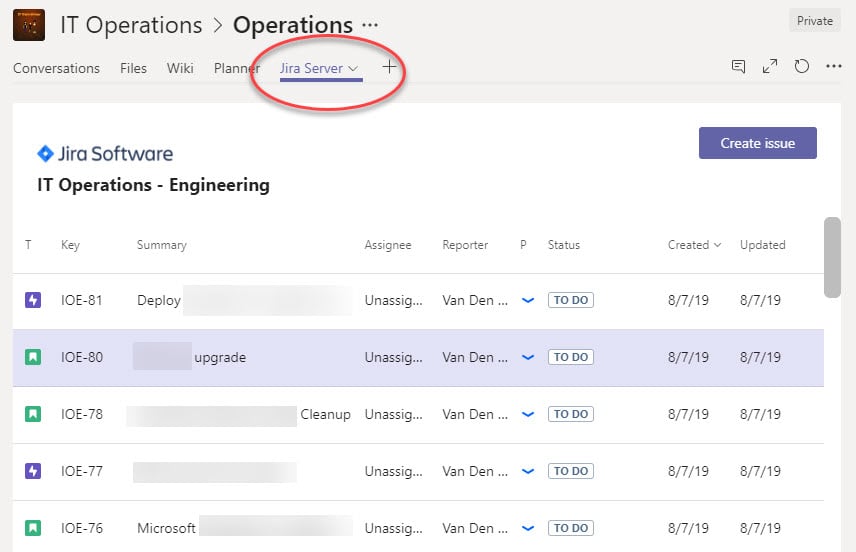Switch to the Conversations tab
Image resolution: width=856 pixels, height=552 pixels.
[56, 68]
